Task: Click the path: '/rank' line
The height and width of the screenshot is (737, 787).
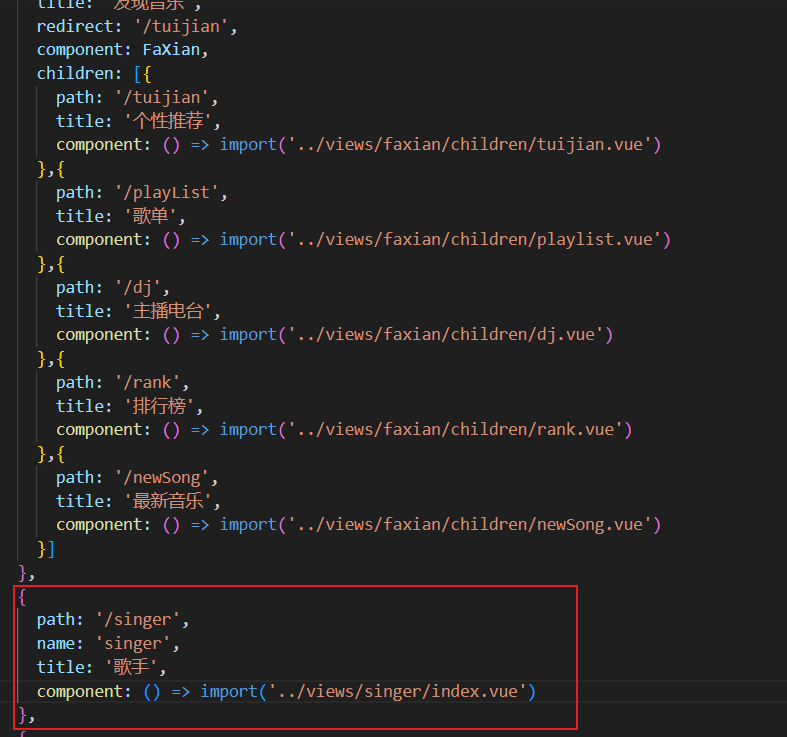Action: [122, 383]
